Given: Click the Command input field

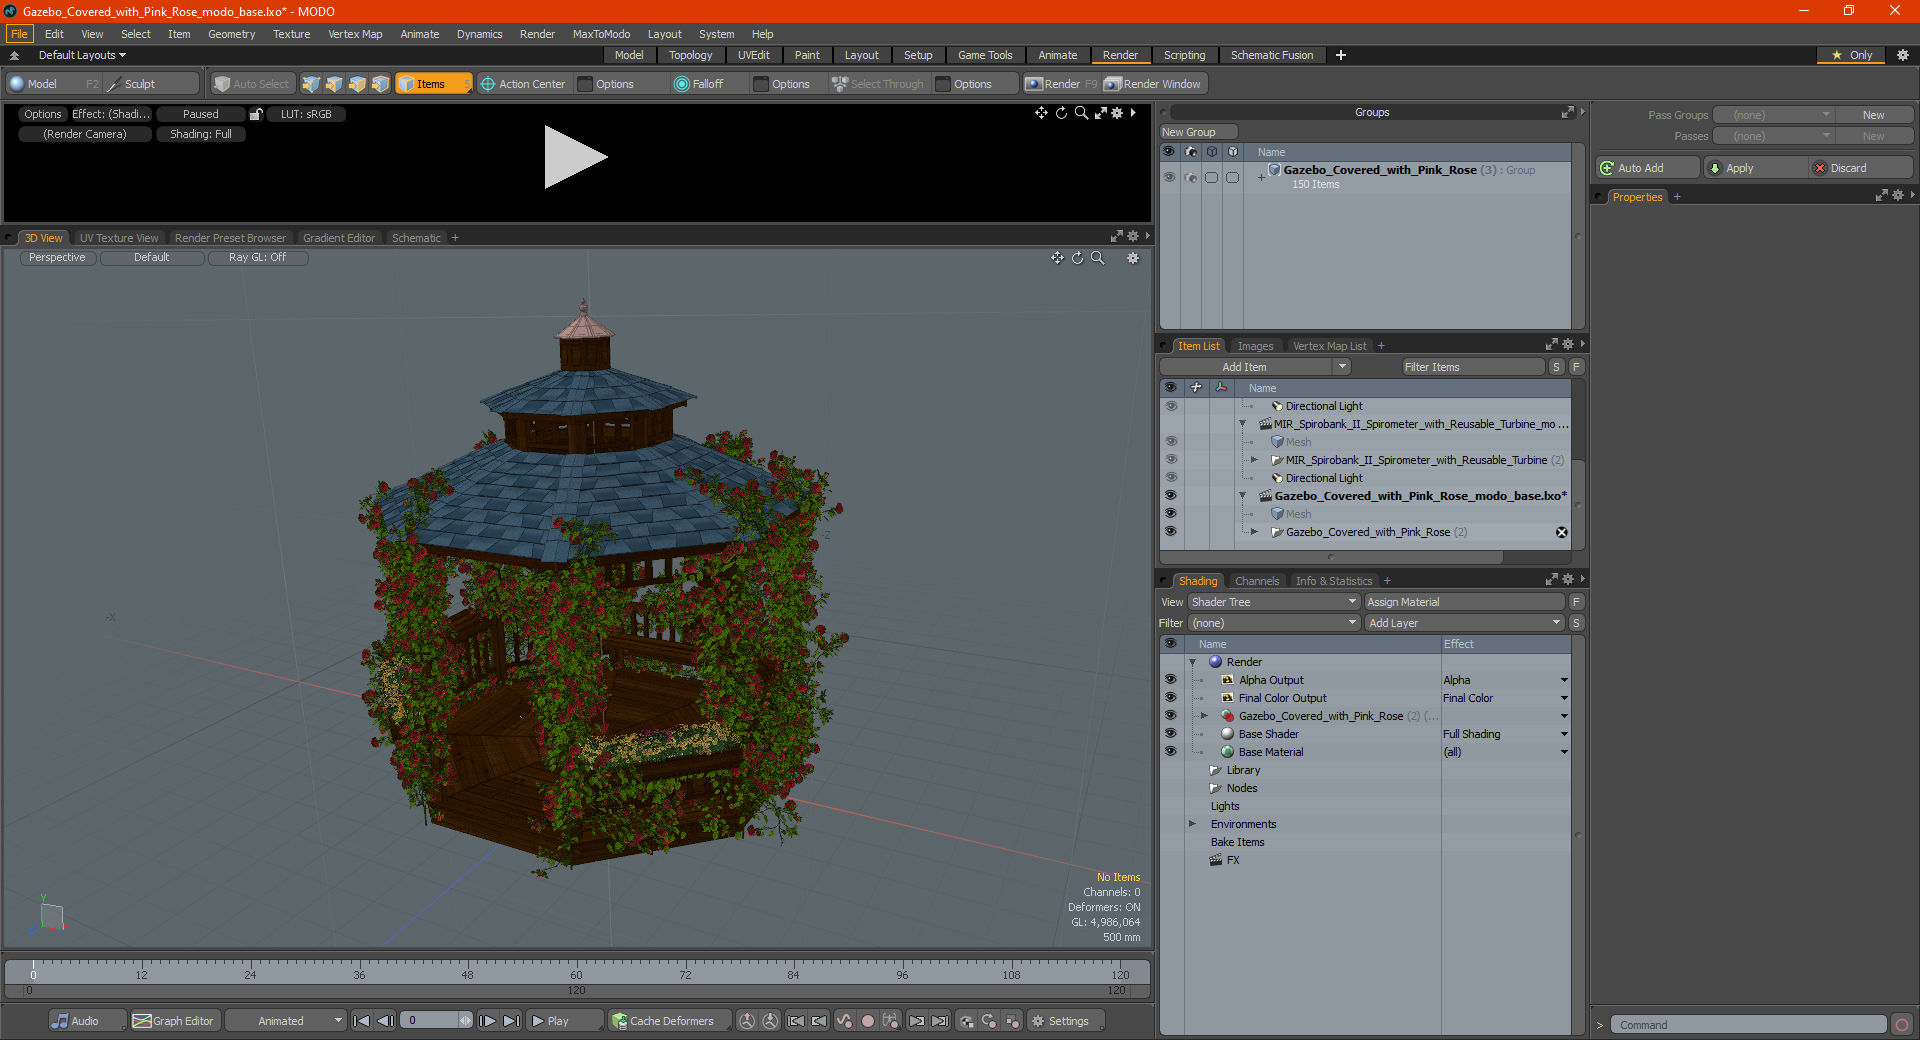Looking at the screenshot, I should 1748,1025.
